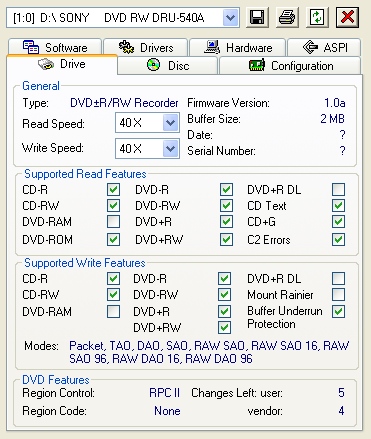The width and height of the screenshot is (371, 439).
Task: Toggle DVD-R checkbox under Read Features
Action: 226,190
